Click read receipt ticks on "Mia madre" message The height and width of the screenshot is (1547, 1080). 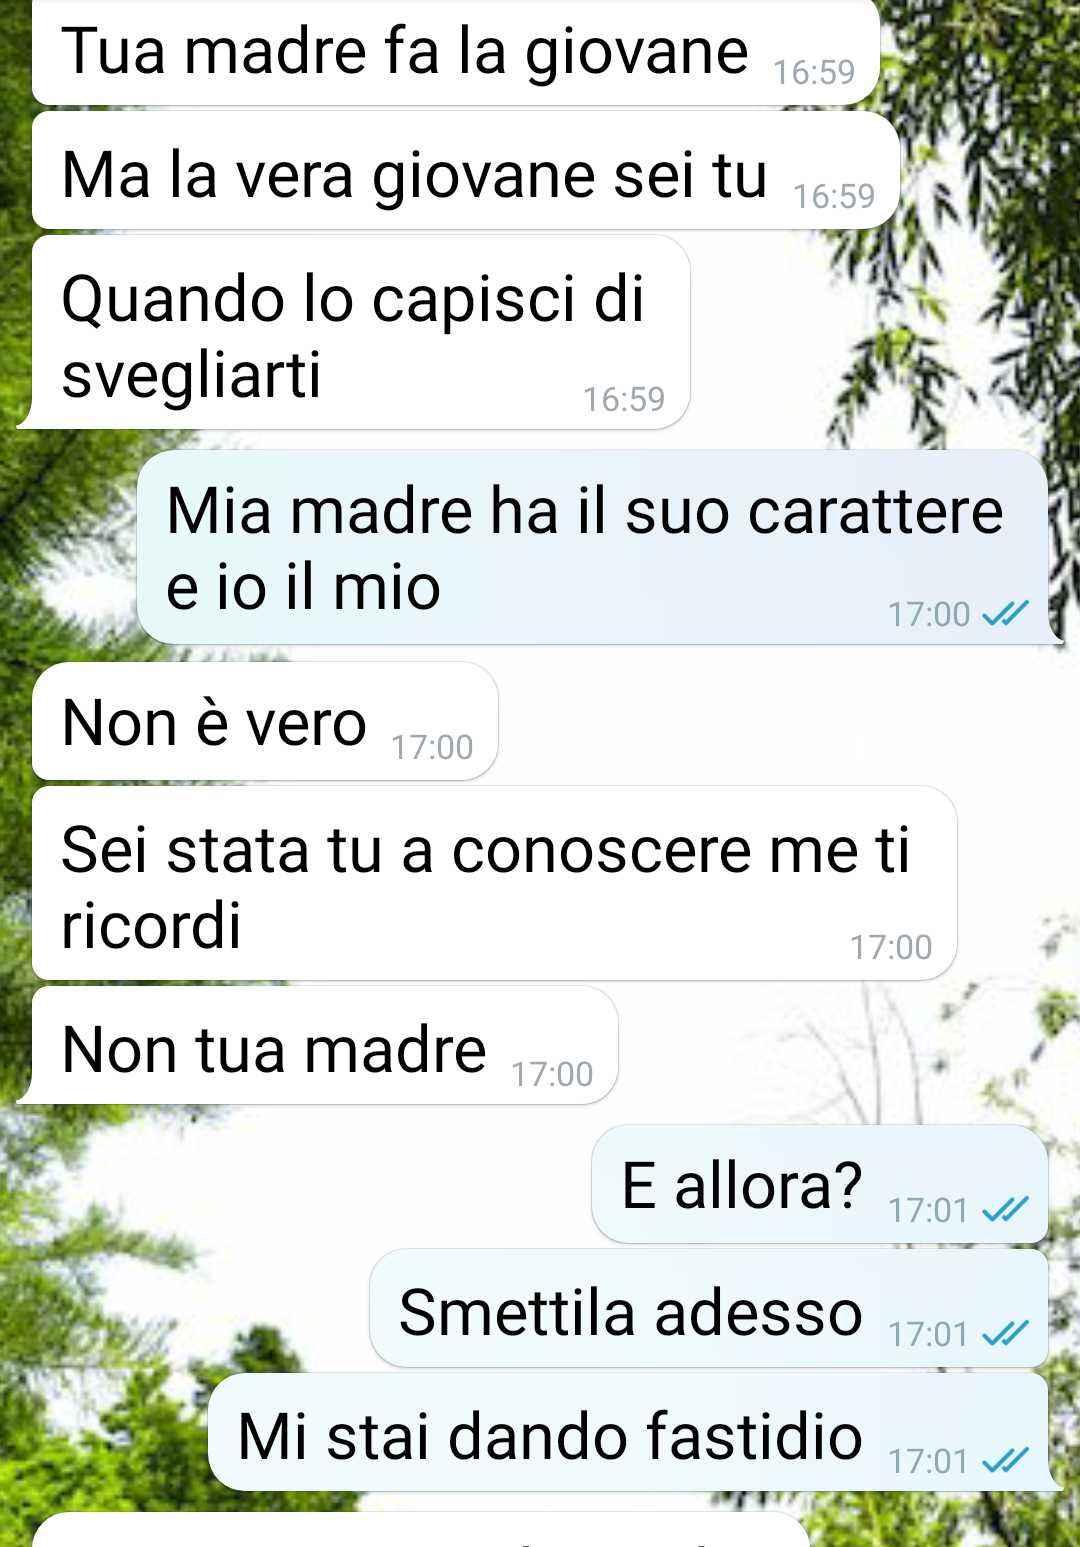(1004, 613)
